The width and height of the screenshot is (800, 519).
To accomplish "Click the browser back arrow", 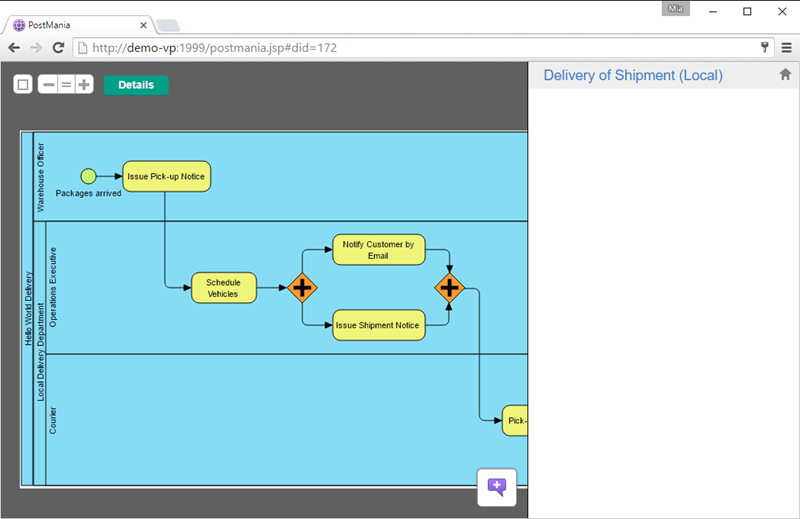I will 14,47.
